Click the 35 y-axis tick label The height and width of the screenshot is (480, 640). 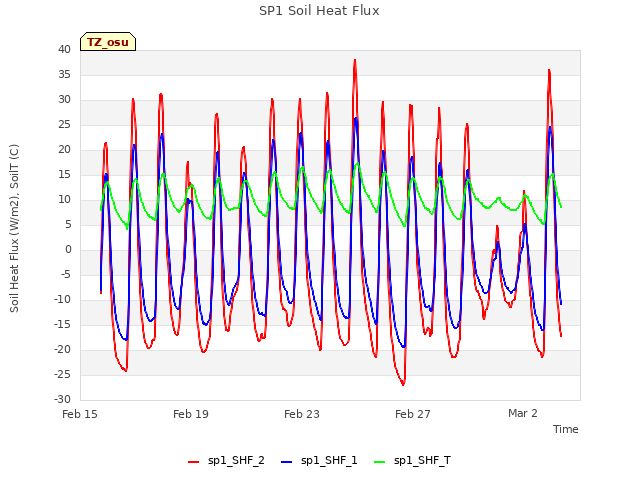pos(64,74)
